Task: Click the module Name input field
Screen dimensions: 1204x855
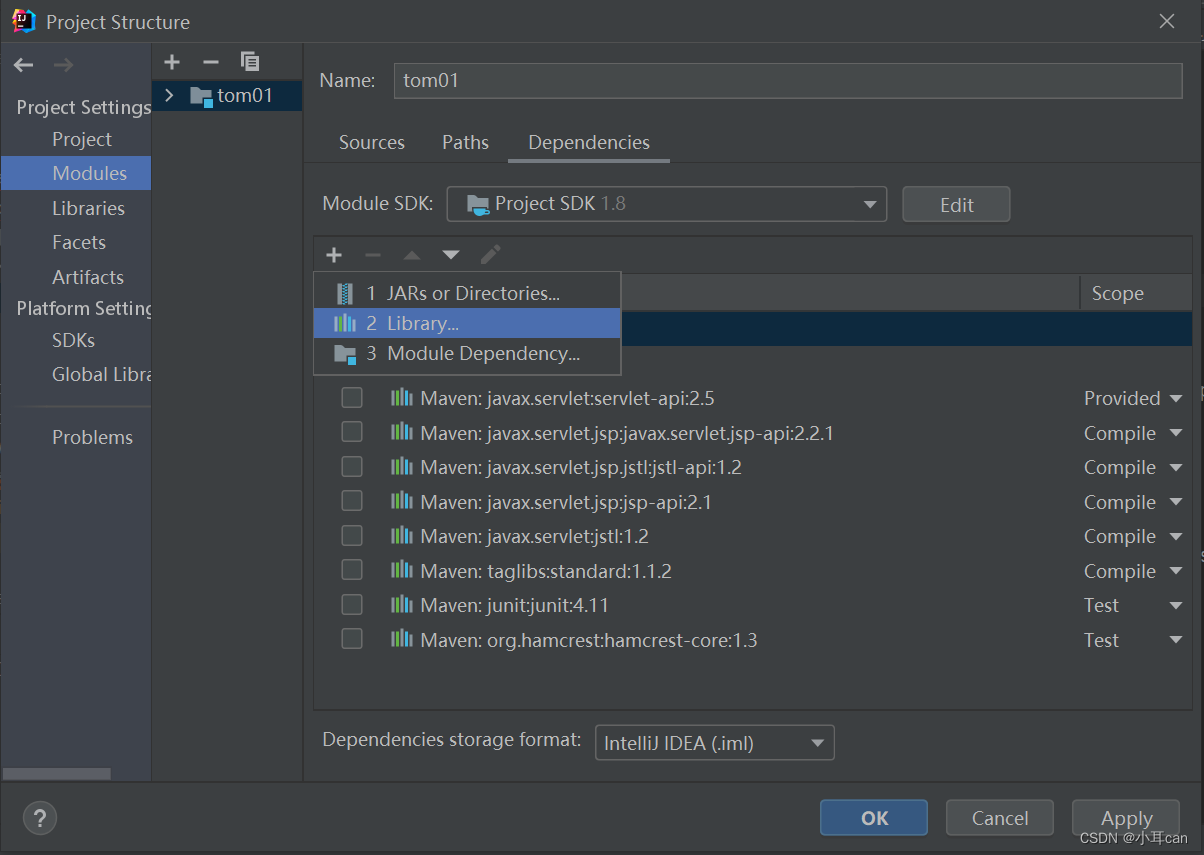Action: (787, 81)
